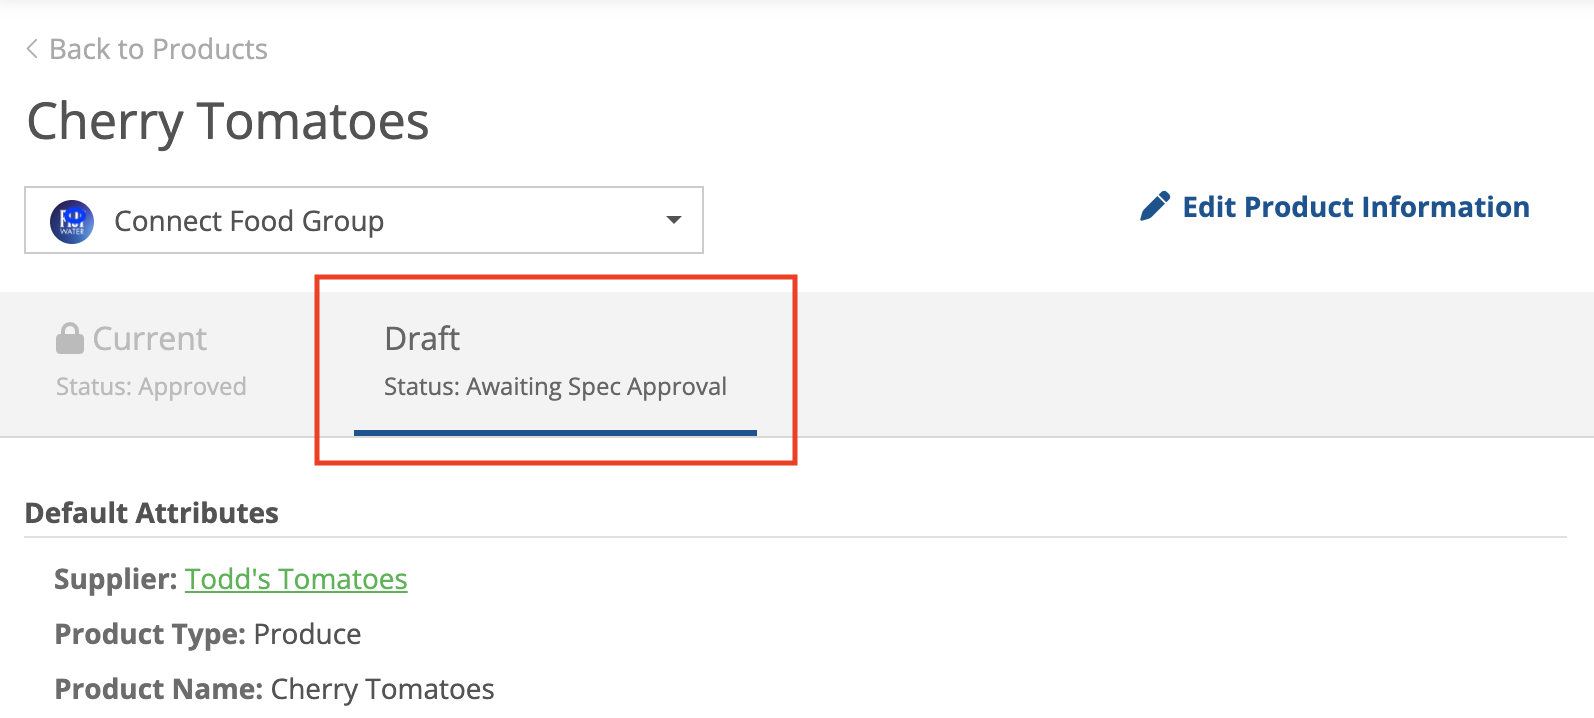Select the Draft tab
Viewport: 1594px width, 718px height.
(x=422, y=339)
